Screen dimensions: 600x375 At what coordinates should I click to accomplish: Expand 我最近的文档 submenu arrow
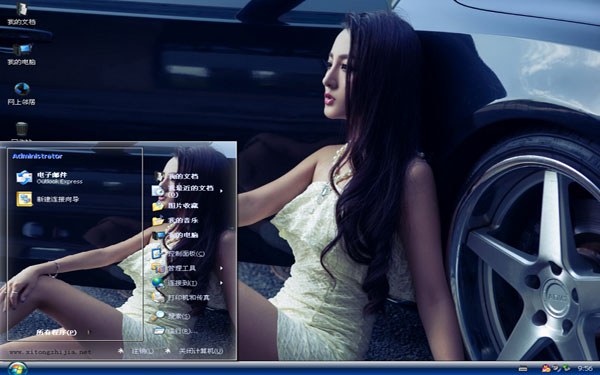(x=221, y=191)
